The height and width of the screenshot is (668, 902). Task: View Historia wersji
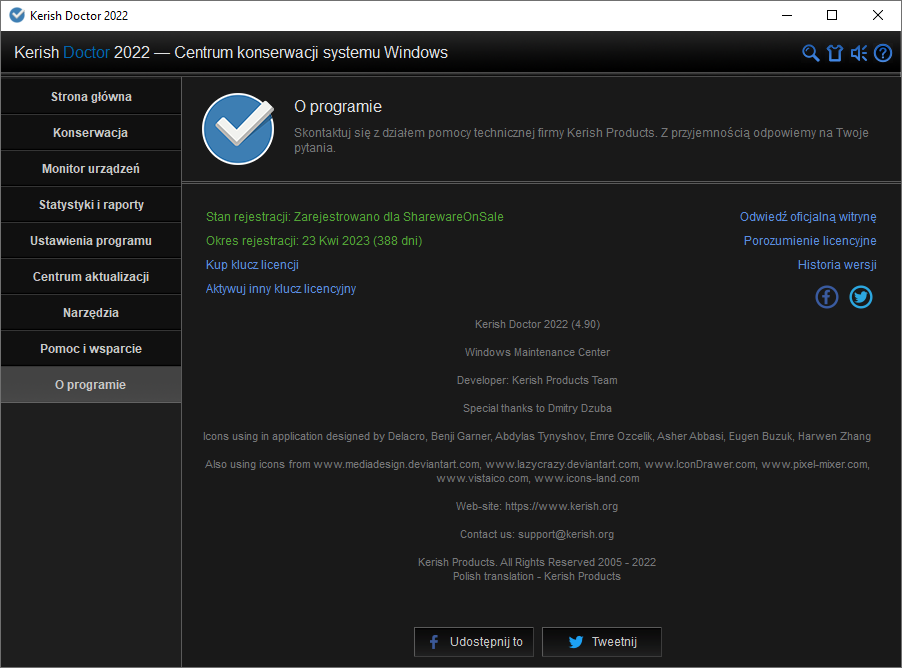[837, 265]
